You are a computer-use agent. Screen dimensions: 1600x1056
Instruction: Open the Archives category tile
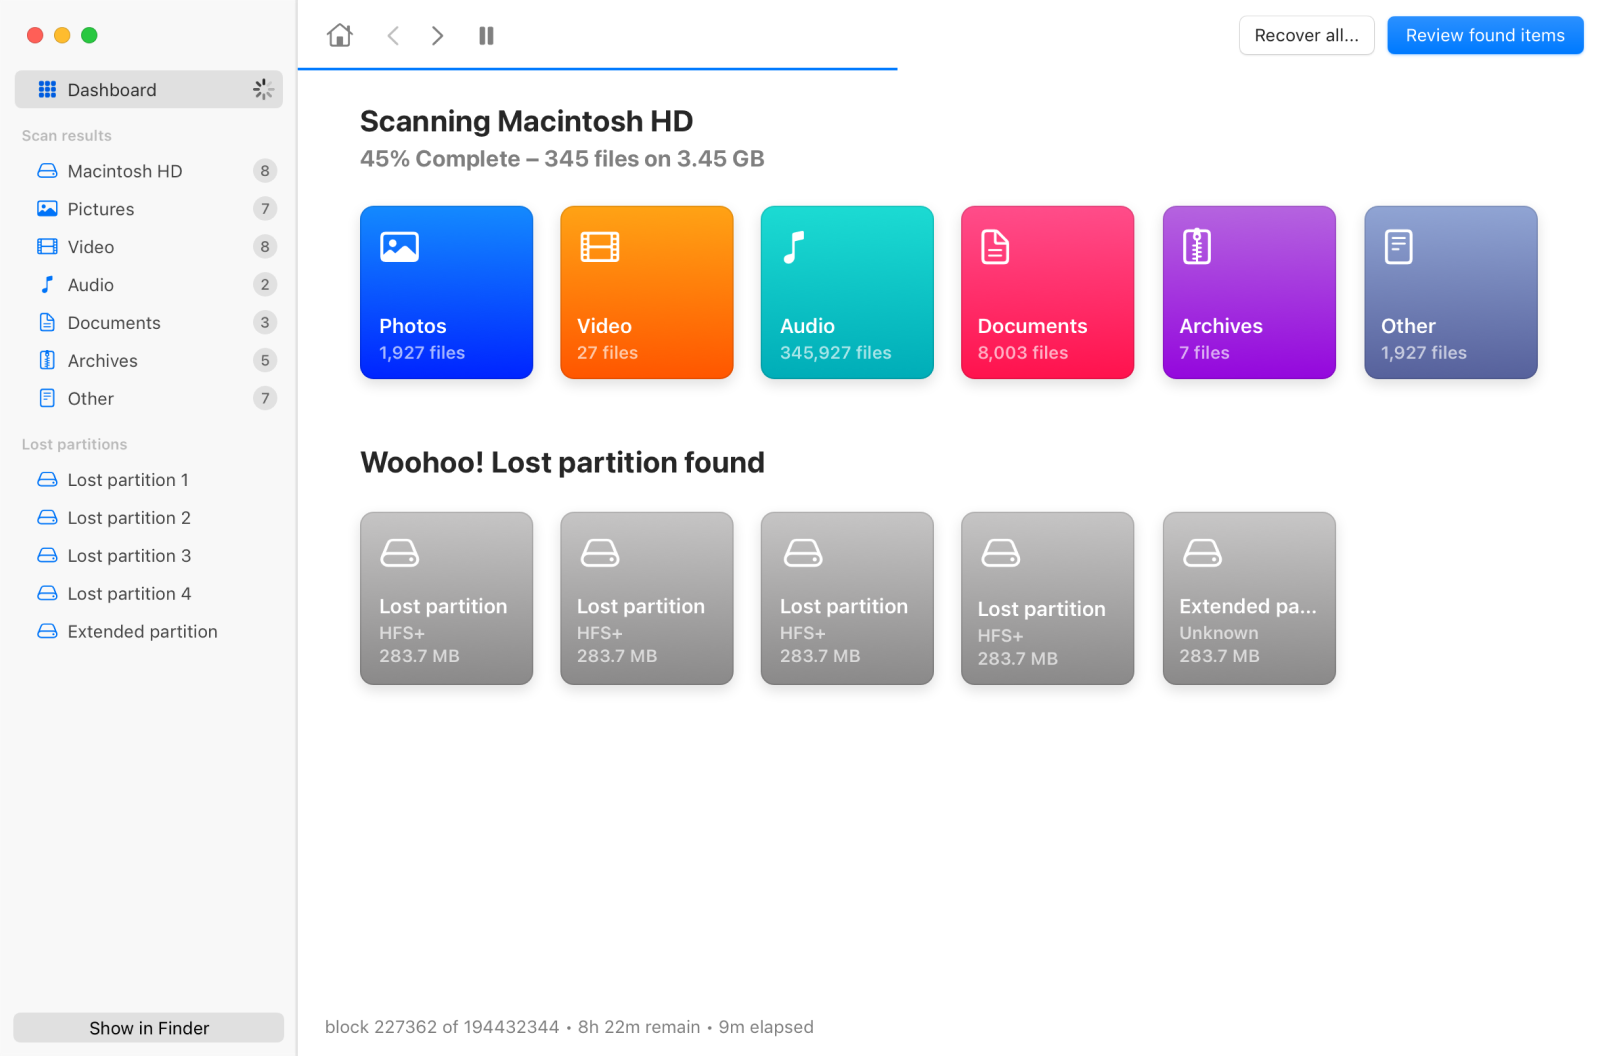[1248, 292]
